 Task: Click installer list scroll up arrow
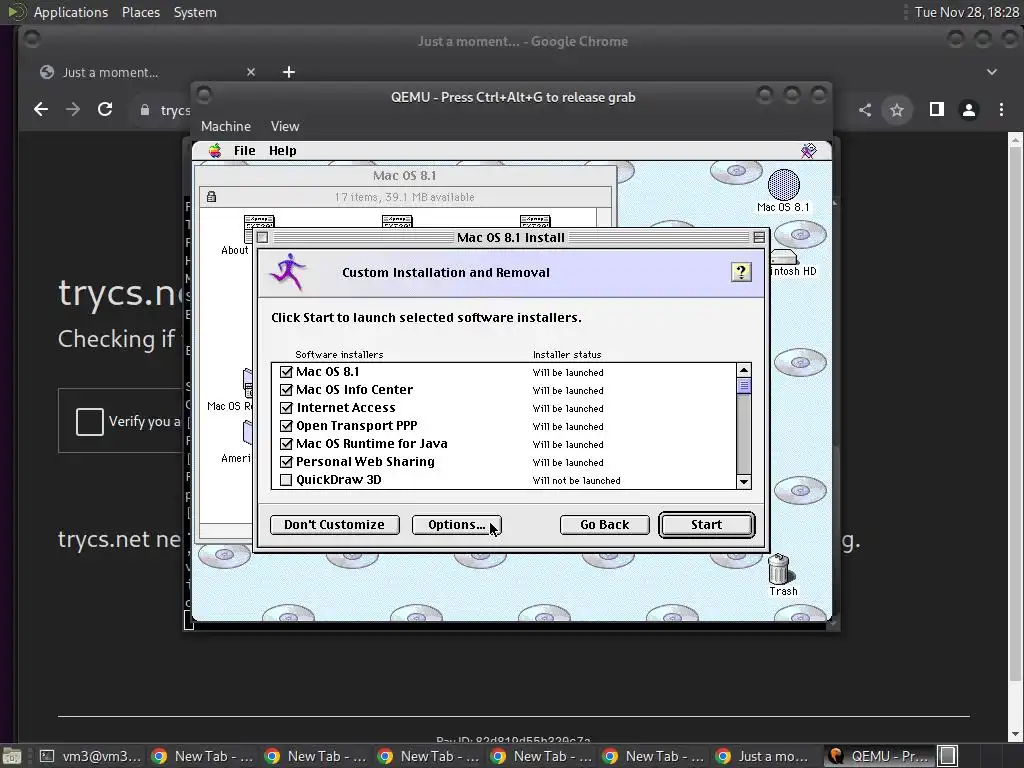click(743, 370)
